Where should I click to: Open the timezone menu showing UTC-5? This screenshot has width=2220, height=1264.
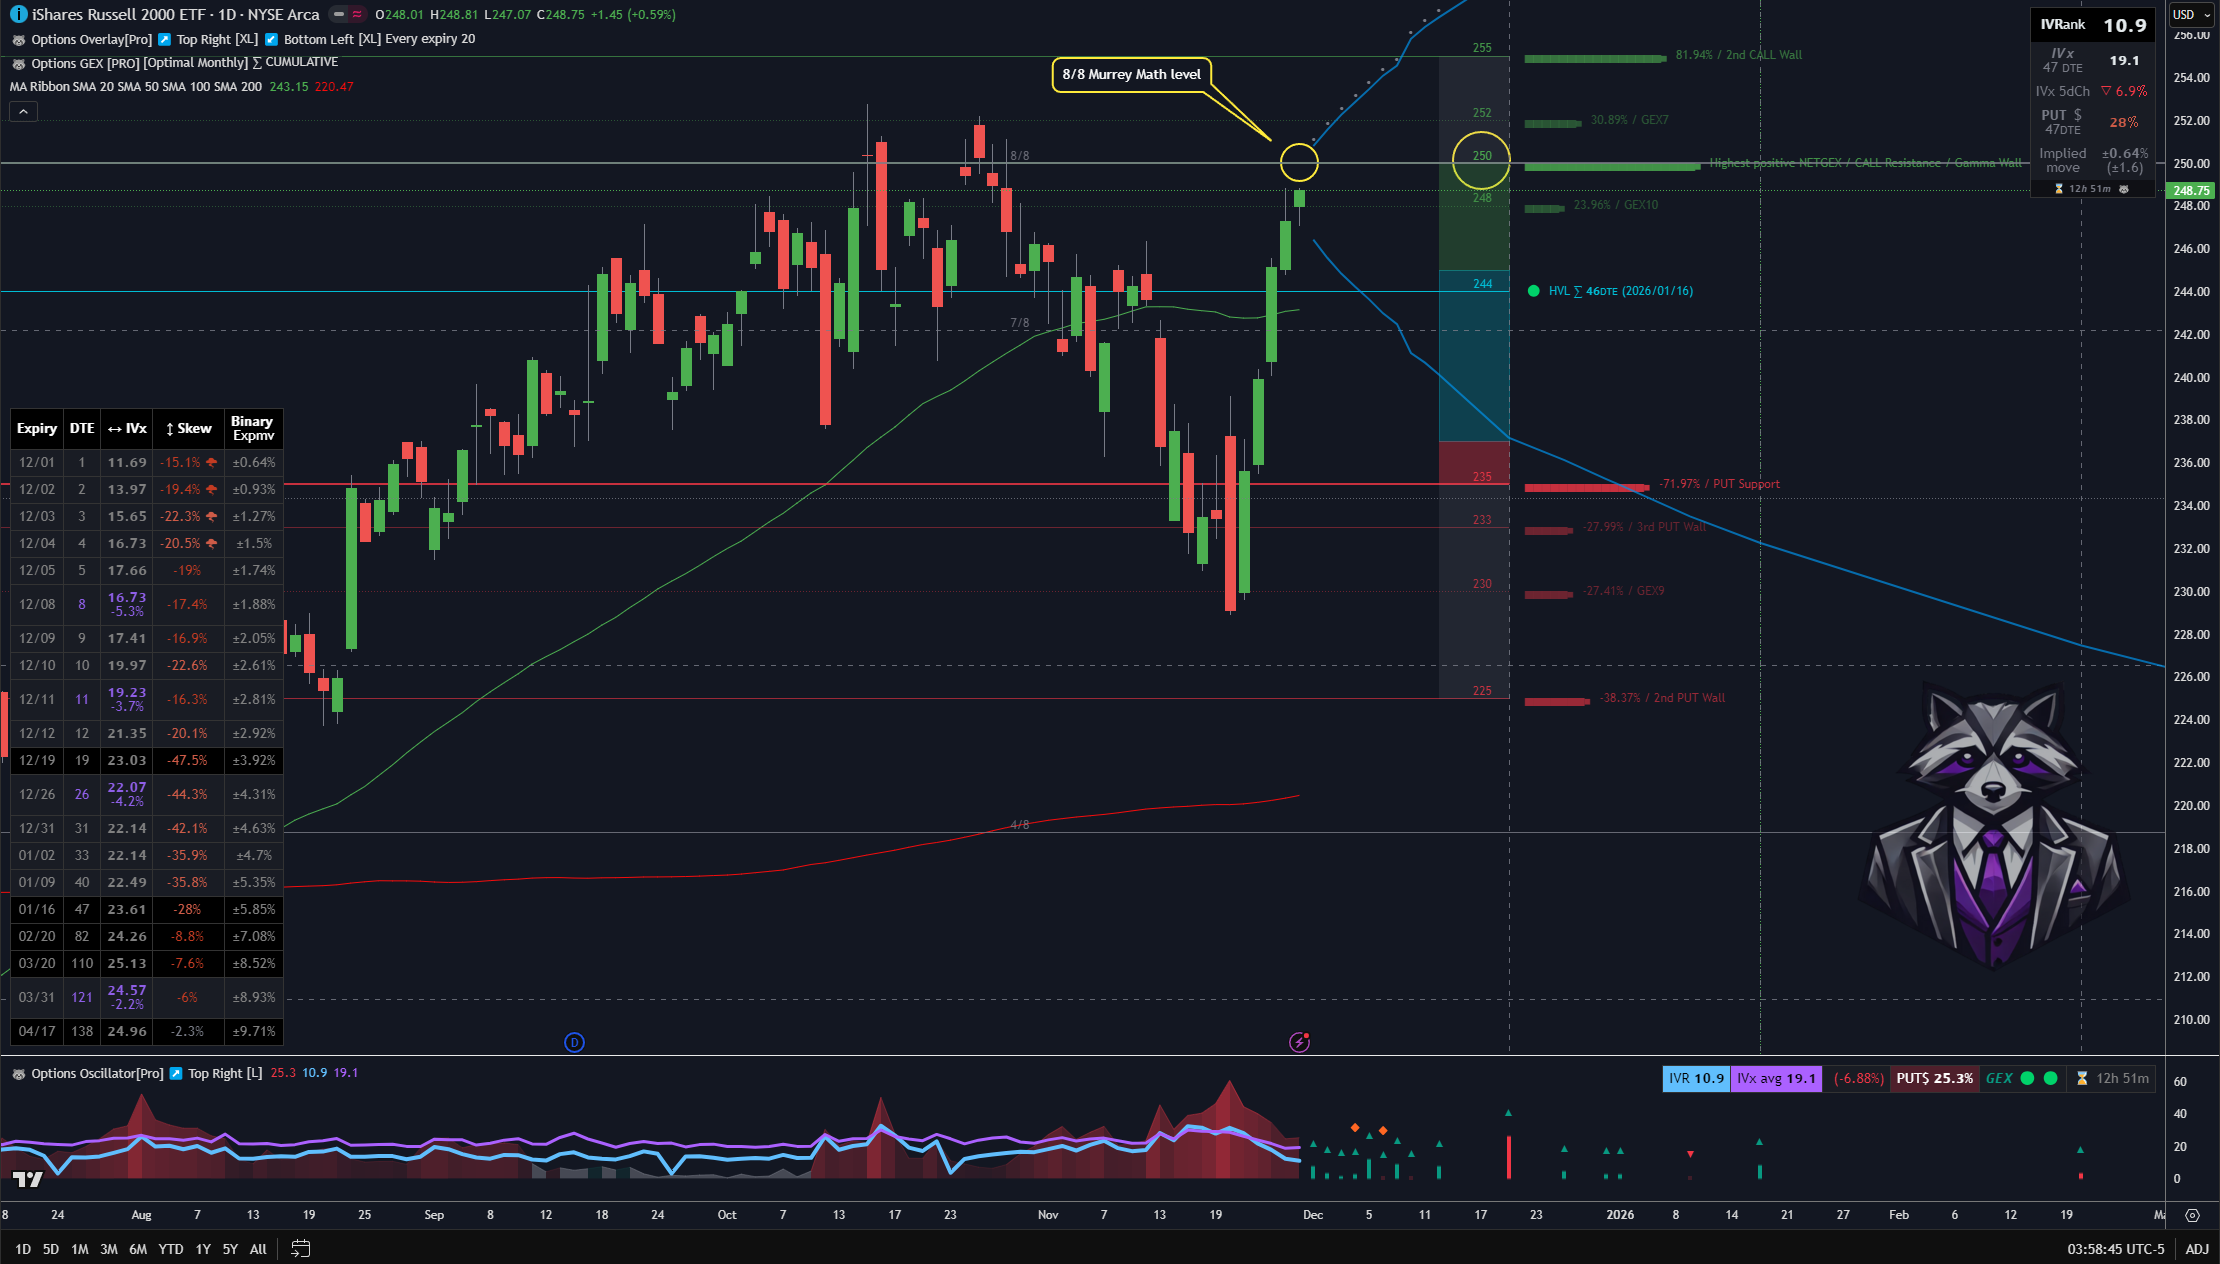tap(2115, 1248)
